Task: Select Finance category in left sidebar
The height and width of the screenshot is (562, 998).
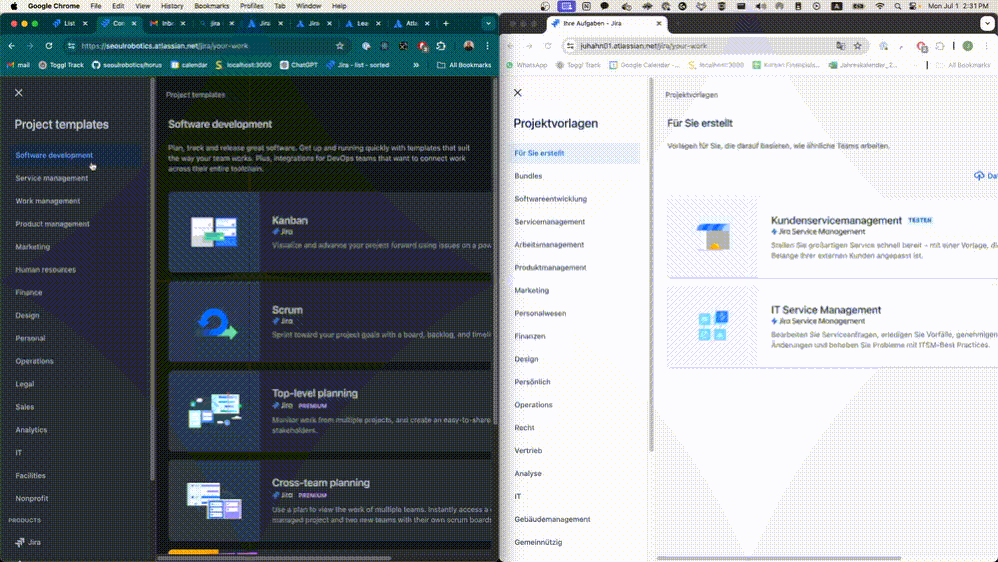Action: 29,293
